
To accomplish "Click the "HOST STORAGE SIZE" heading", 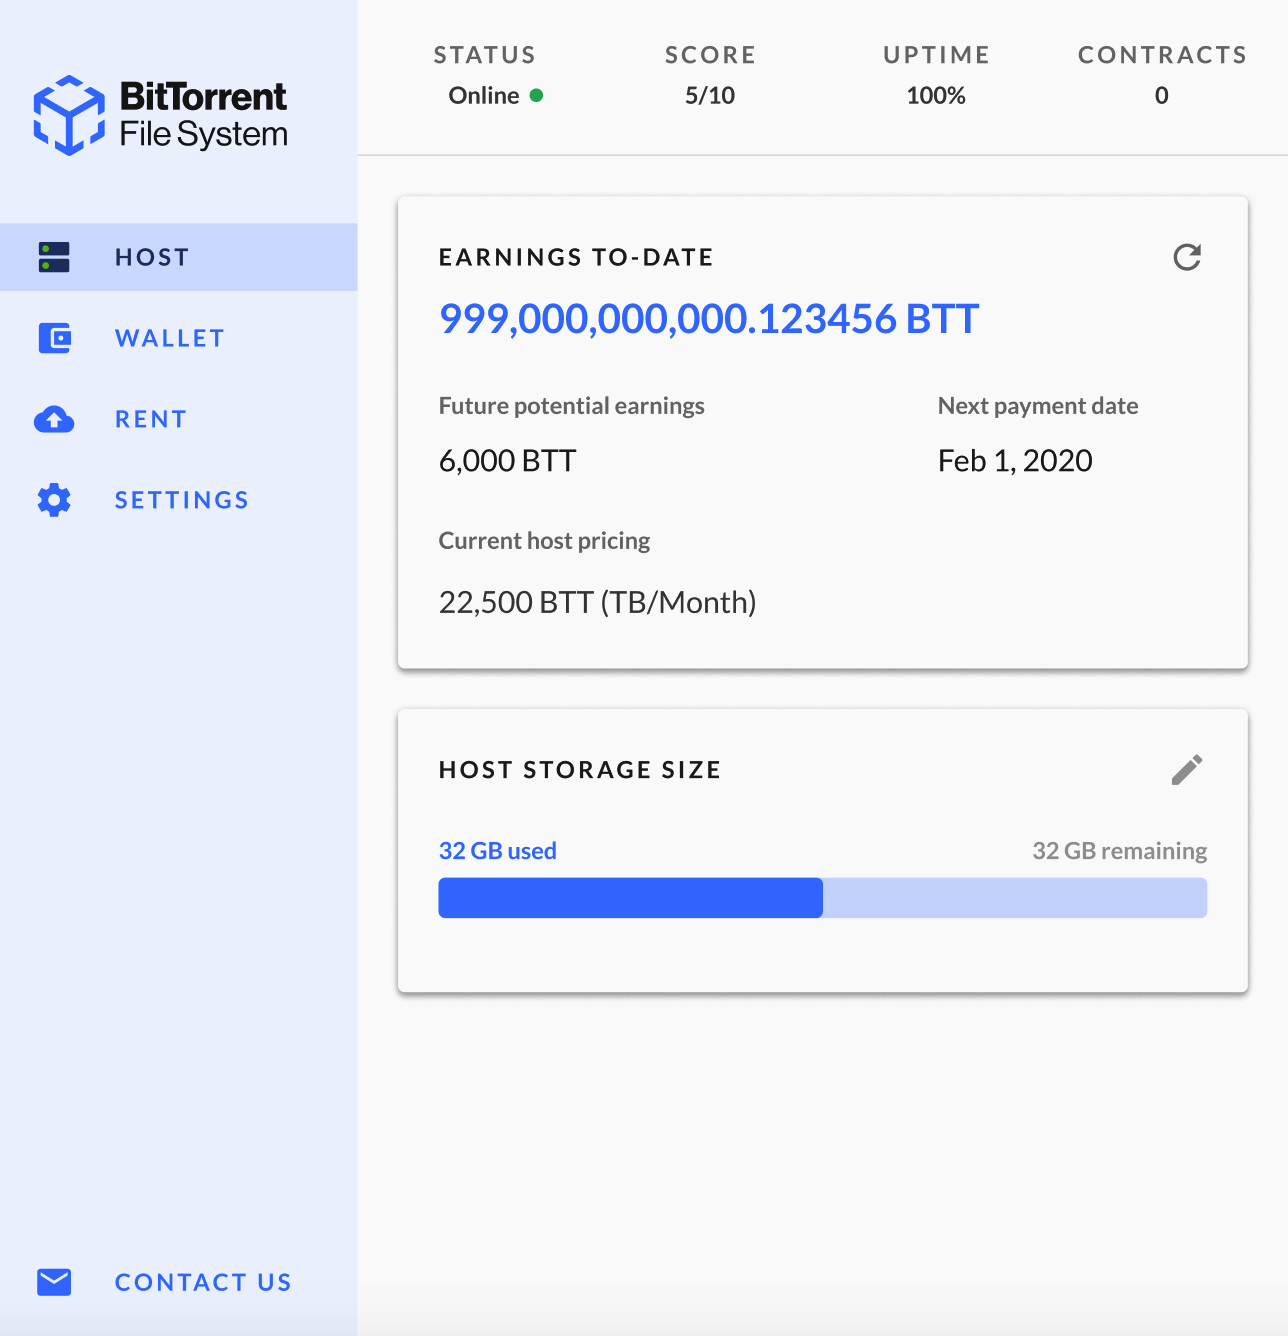I will click(580, 770).
